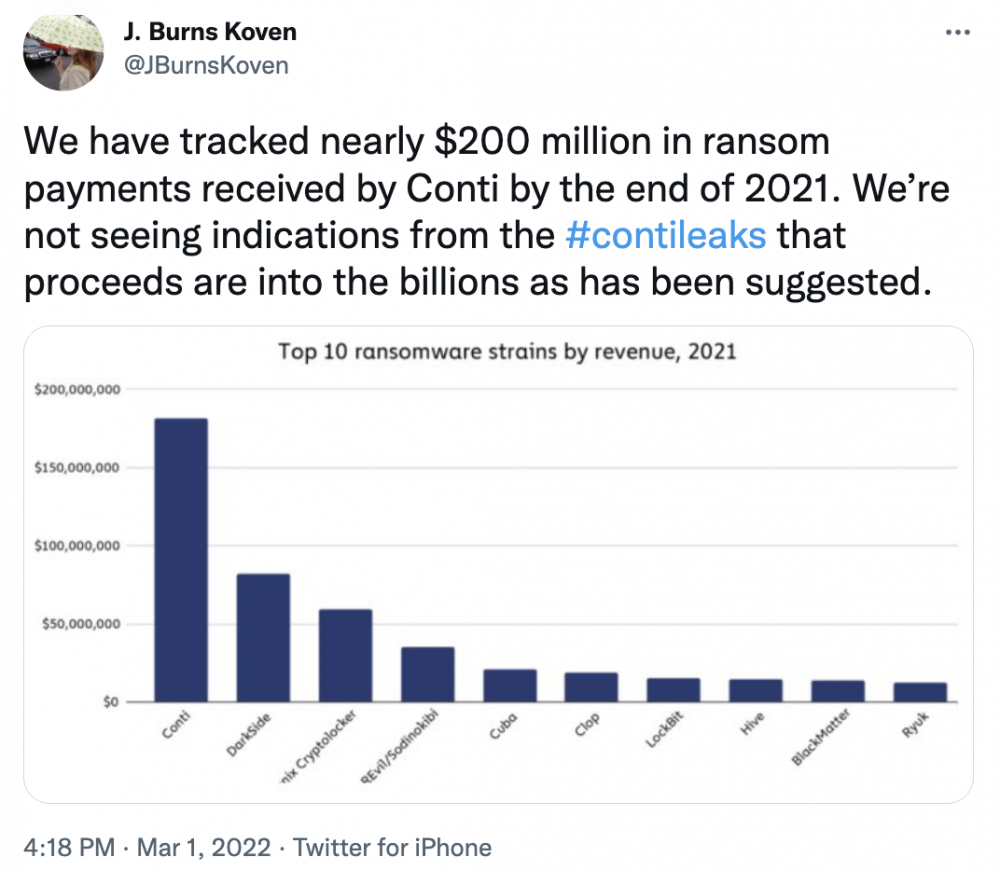Select the Cuba bar in chart
The width and height of the screenshot is (1000, 871).
pos(510,685)
